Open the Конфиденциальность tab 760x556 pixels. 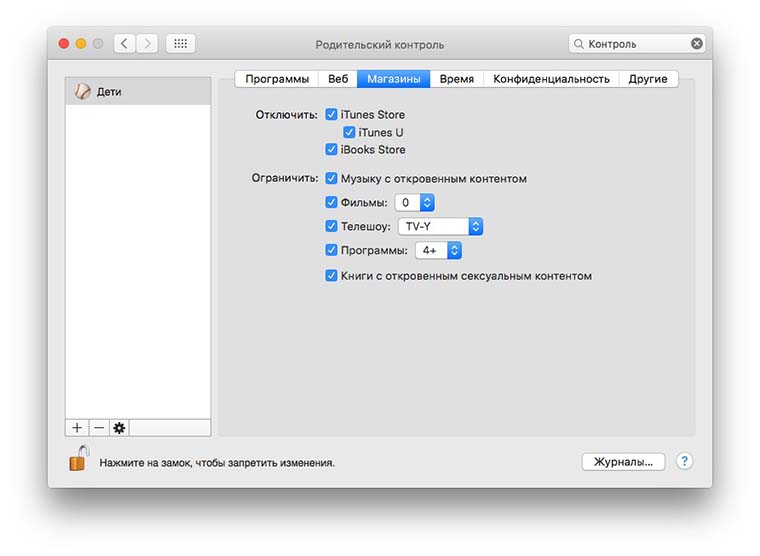click(551, 79)
